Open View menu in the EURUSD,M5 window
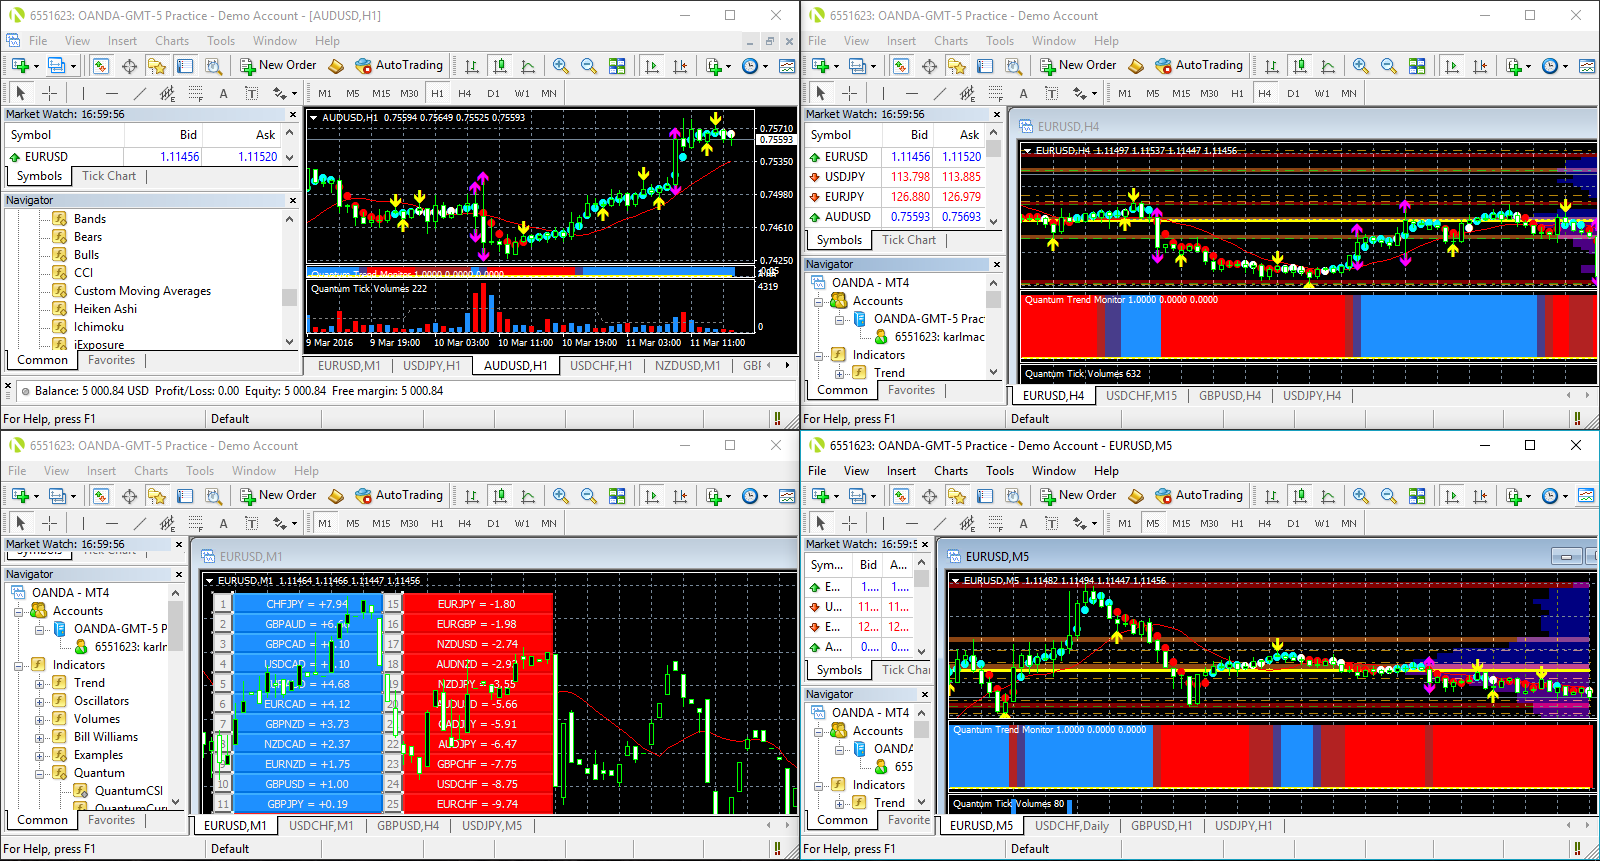Viewport: 1600px width, 861px height. [856, 471]
